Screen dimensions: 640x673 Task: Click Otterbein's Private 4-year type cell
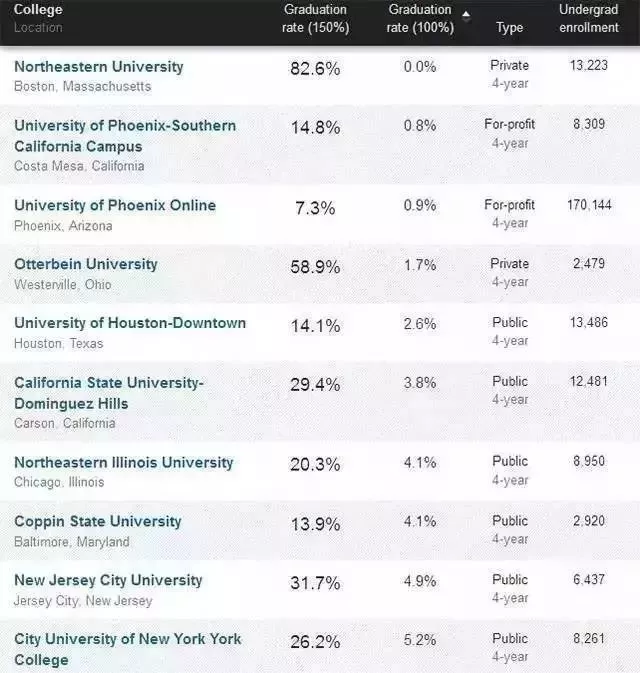tap(510, 273)
